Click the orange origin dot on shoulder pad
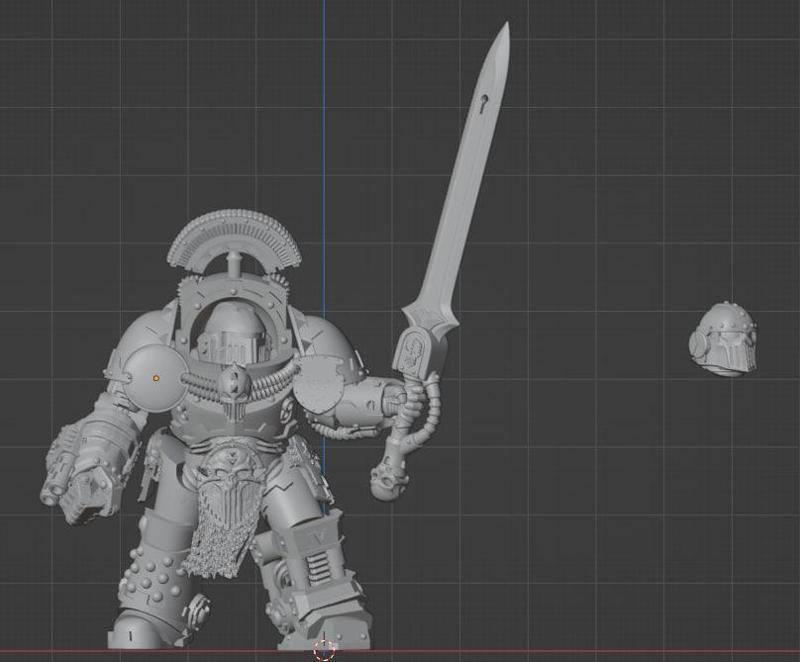The image size is (800, 662). [x=156, y=378]
